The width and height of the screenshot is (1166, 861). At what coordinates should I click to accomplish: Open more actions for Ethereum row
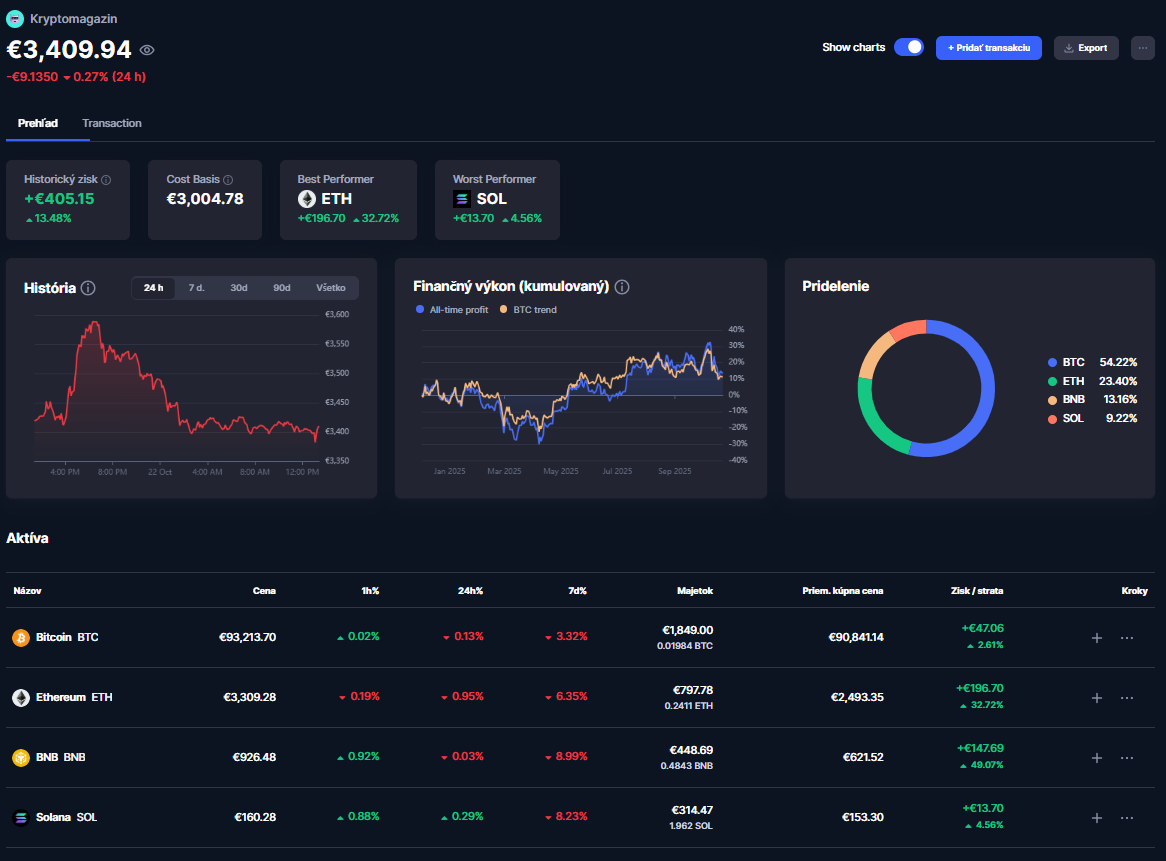[1127, 698]
